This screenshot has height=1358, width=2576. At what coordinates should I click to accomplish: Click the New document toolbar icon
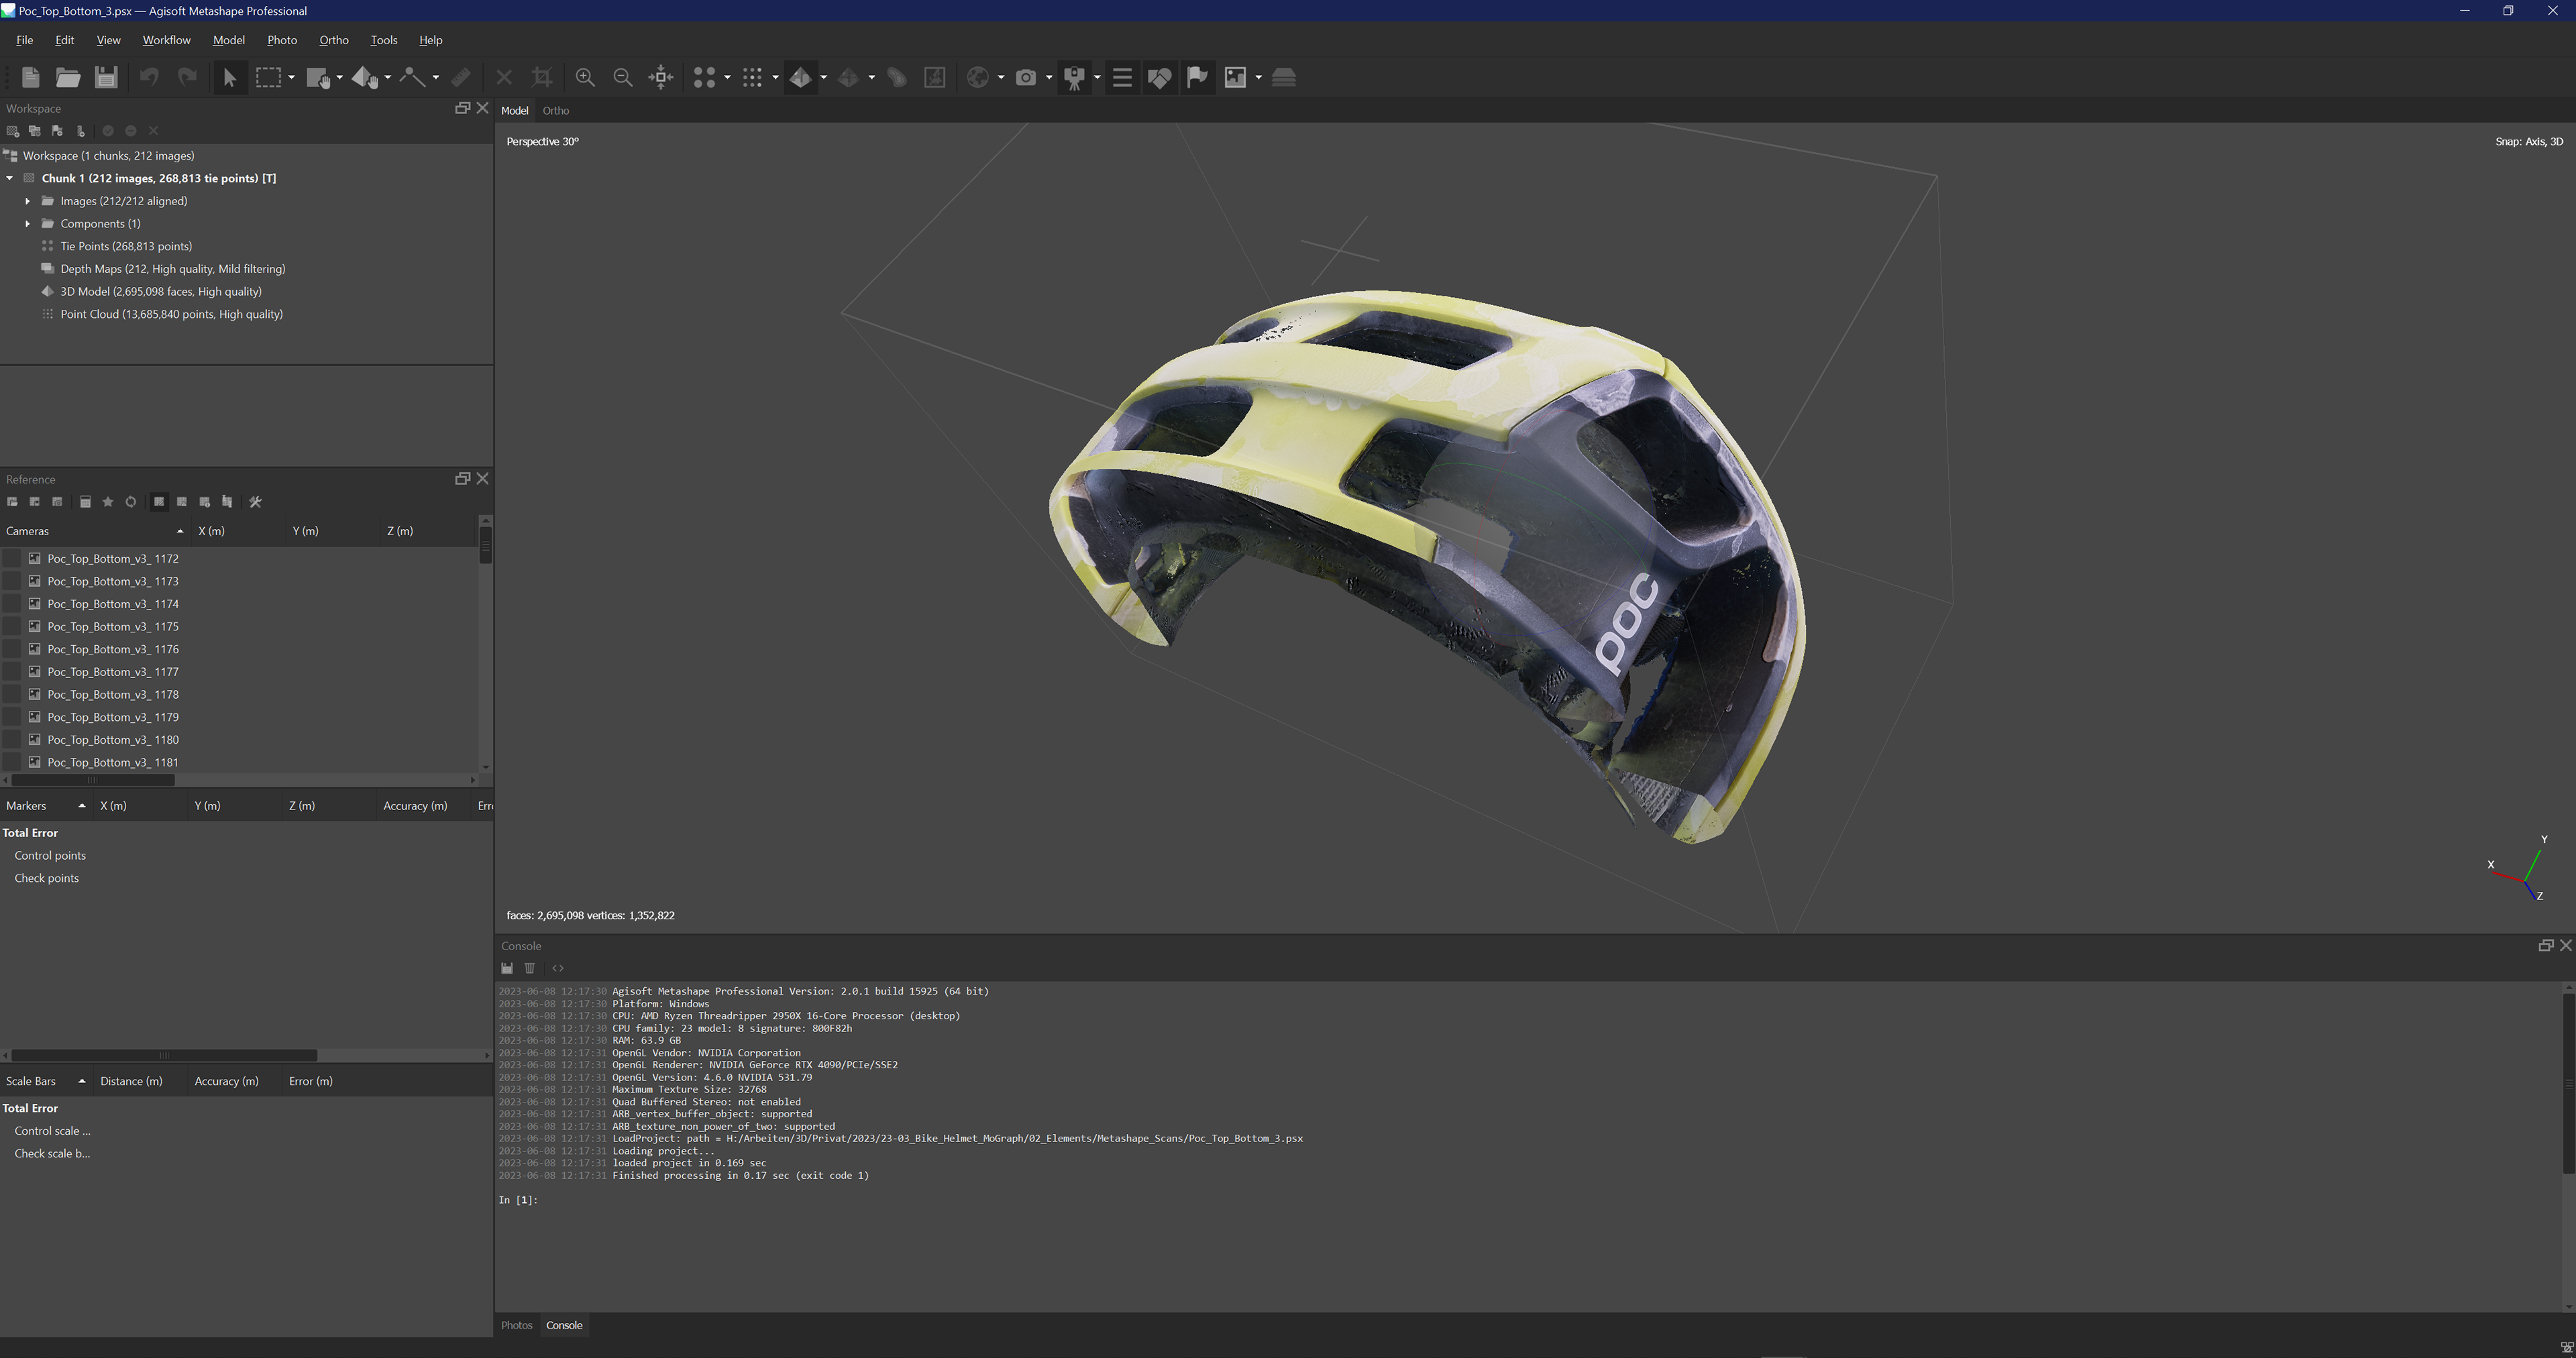[30, 77]
